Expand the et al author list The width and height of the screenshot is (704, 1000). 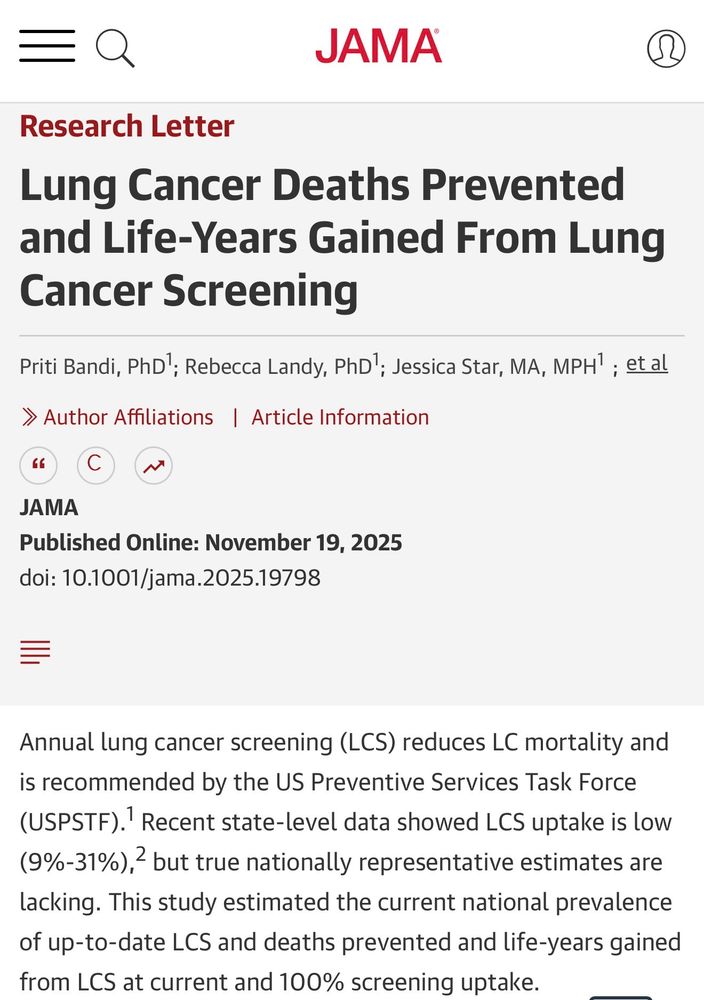tap(646, 364)
